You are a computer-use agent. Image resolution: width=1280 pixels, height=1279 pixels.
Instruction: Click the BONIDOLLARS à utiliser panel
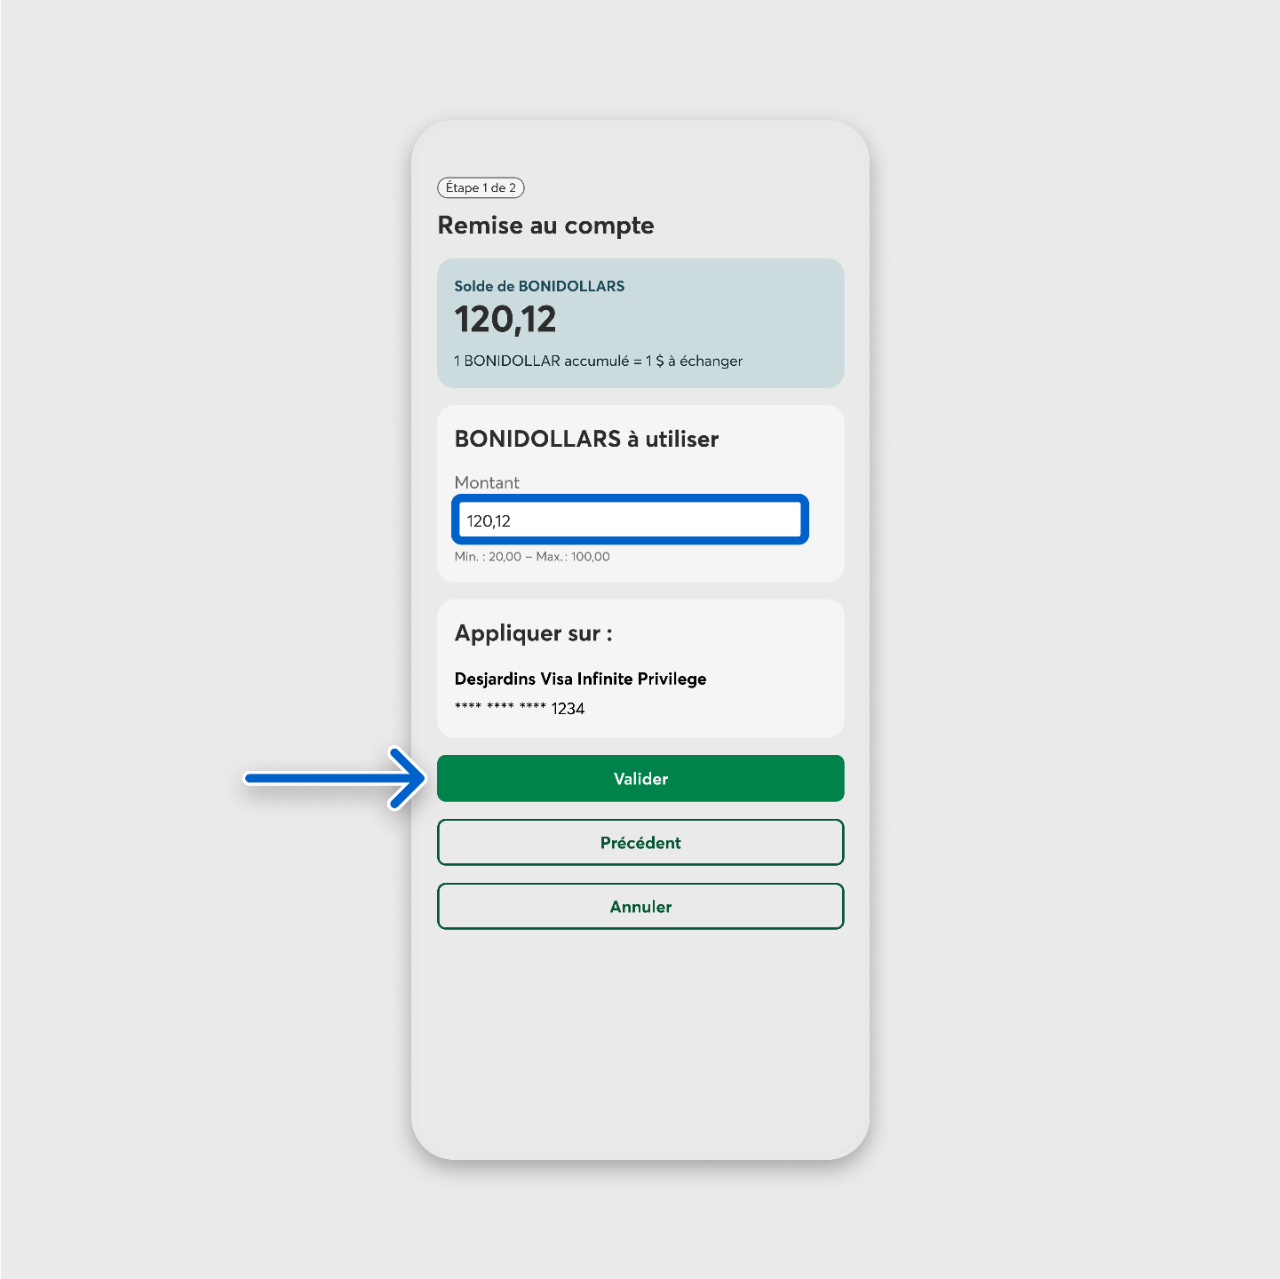[x=640, y=493]
